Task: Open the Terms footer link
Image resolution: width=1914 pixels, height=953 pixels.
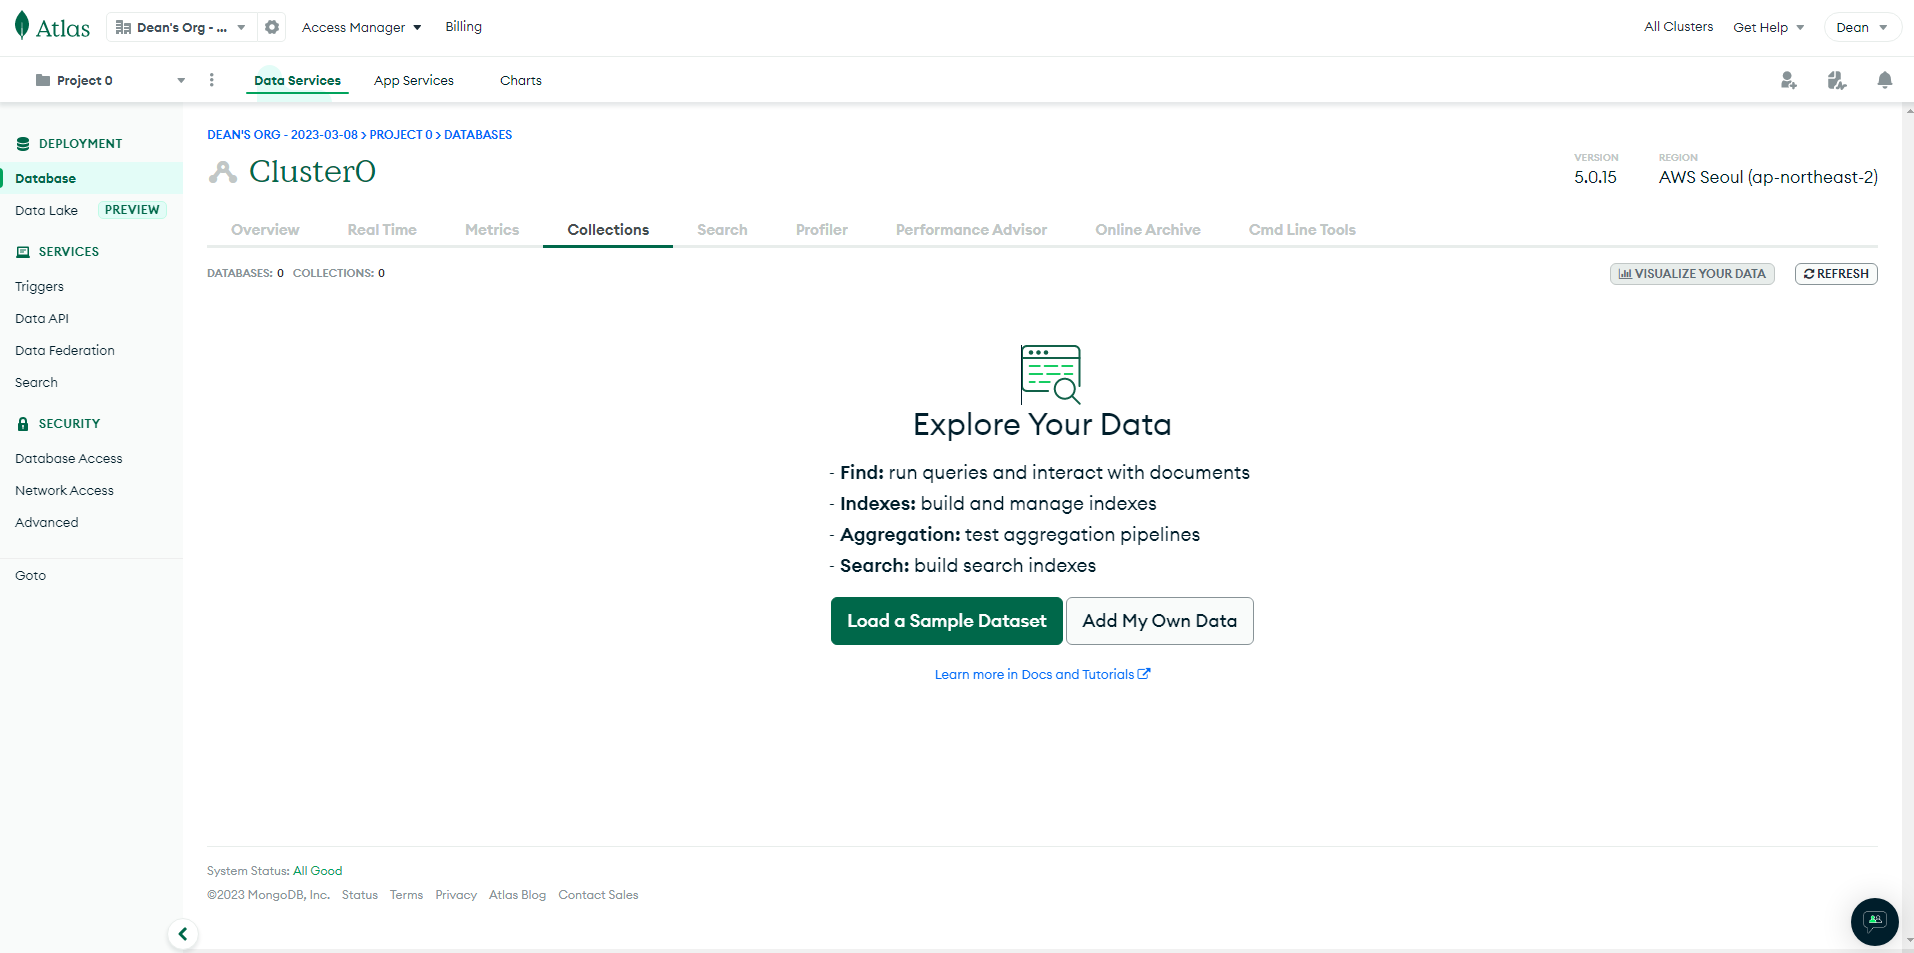Action: coord(406,895)
